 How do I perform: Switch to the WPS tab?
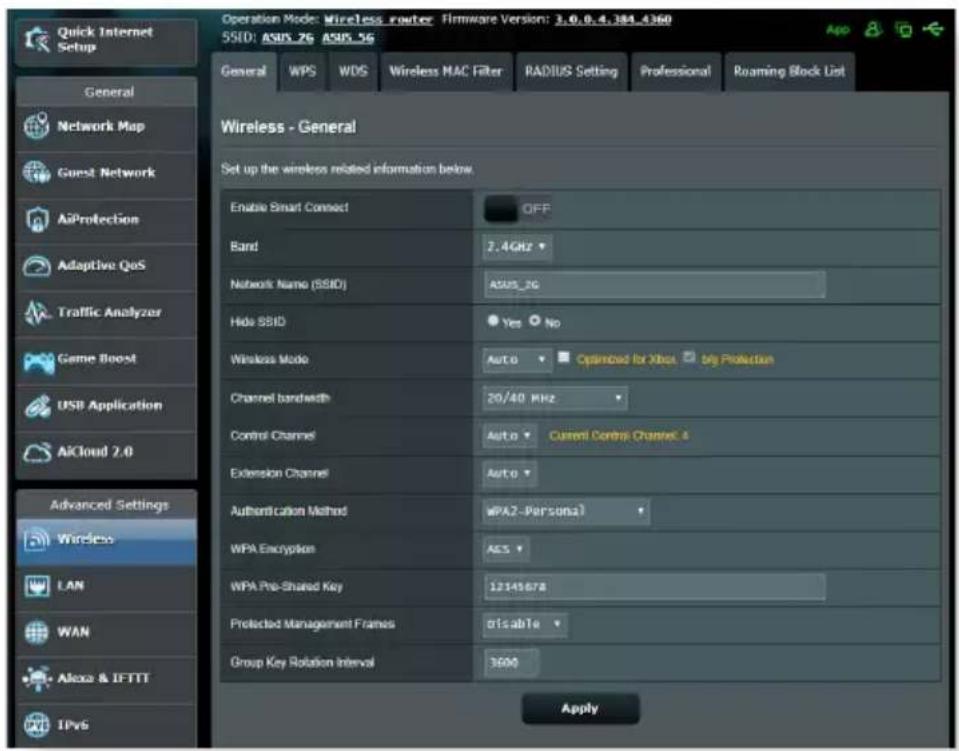[x=303, y=72]
